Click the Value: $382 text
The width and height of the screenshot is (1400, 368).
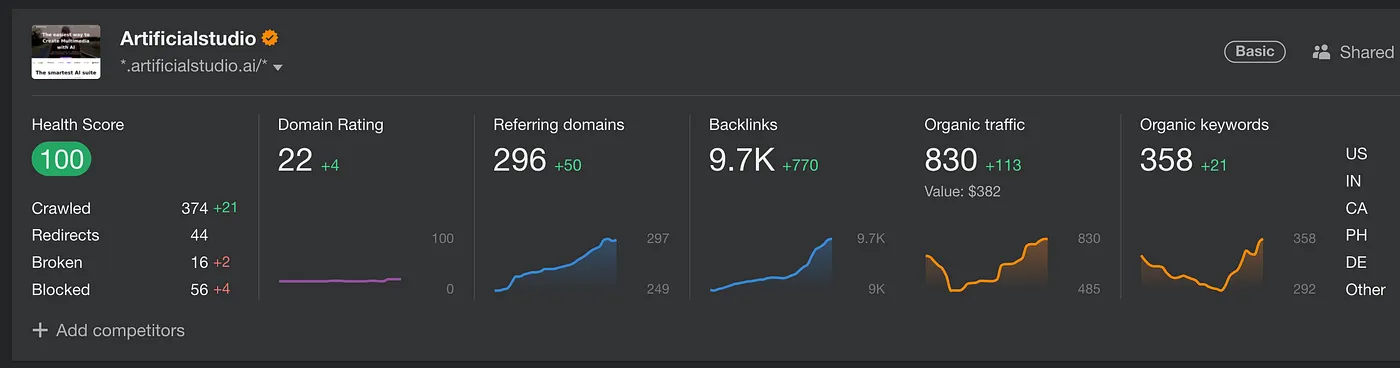(x=962, y=191)
